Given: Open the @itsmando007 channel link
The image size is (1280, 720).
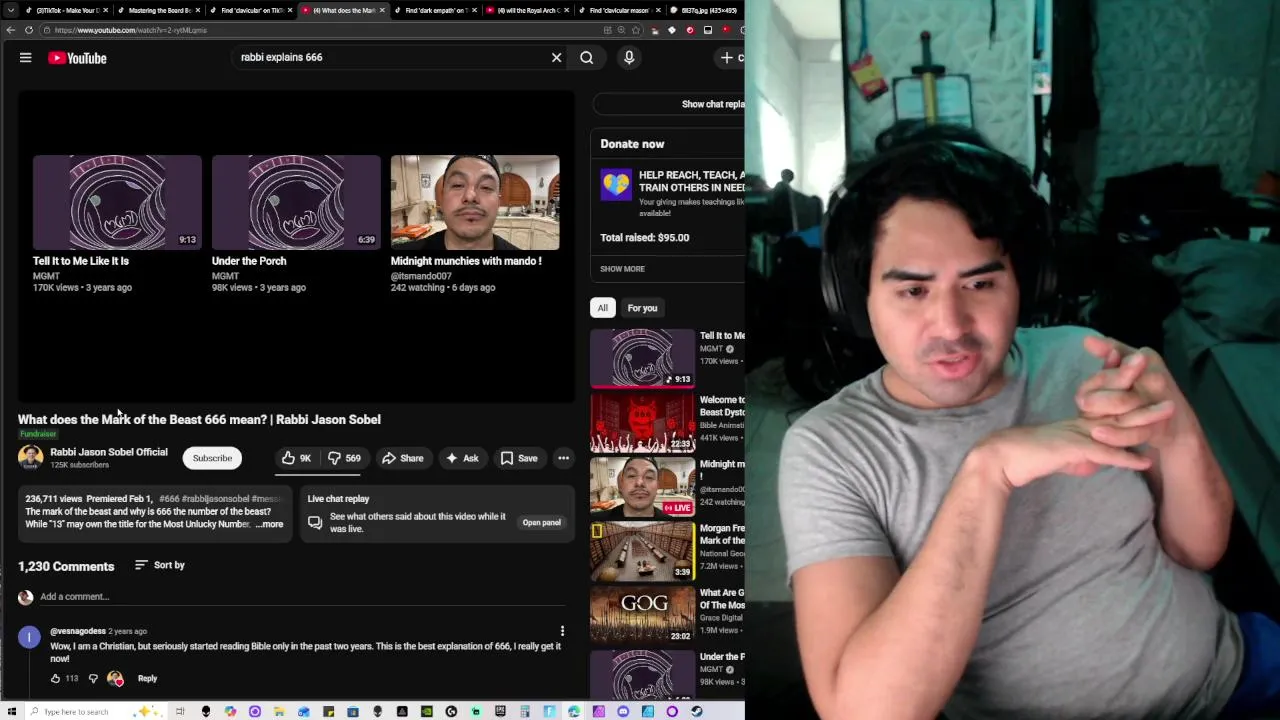Looking at the screenshot, I should [x=421, y=276].
